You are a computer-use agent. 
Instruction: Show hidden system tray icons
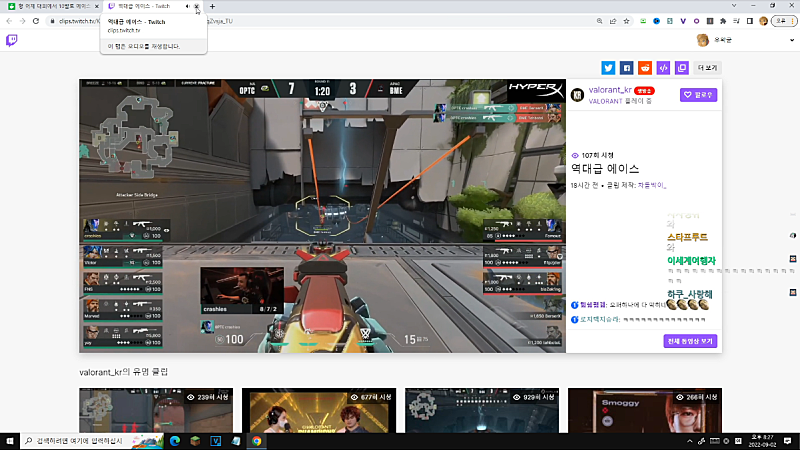689,441
